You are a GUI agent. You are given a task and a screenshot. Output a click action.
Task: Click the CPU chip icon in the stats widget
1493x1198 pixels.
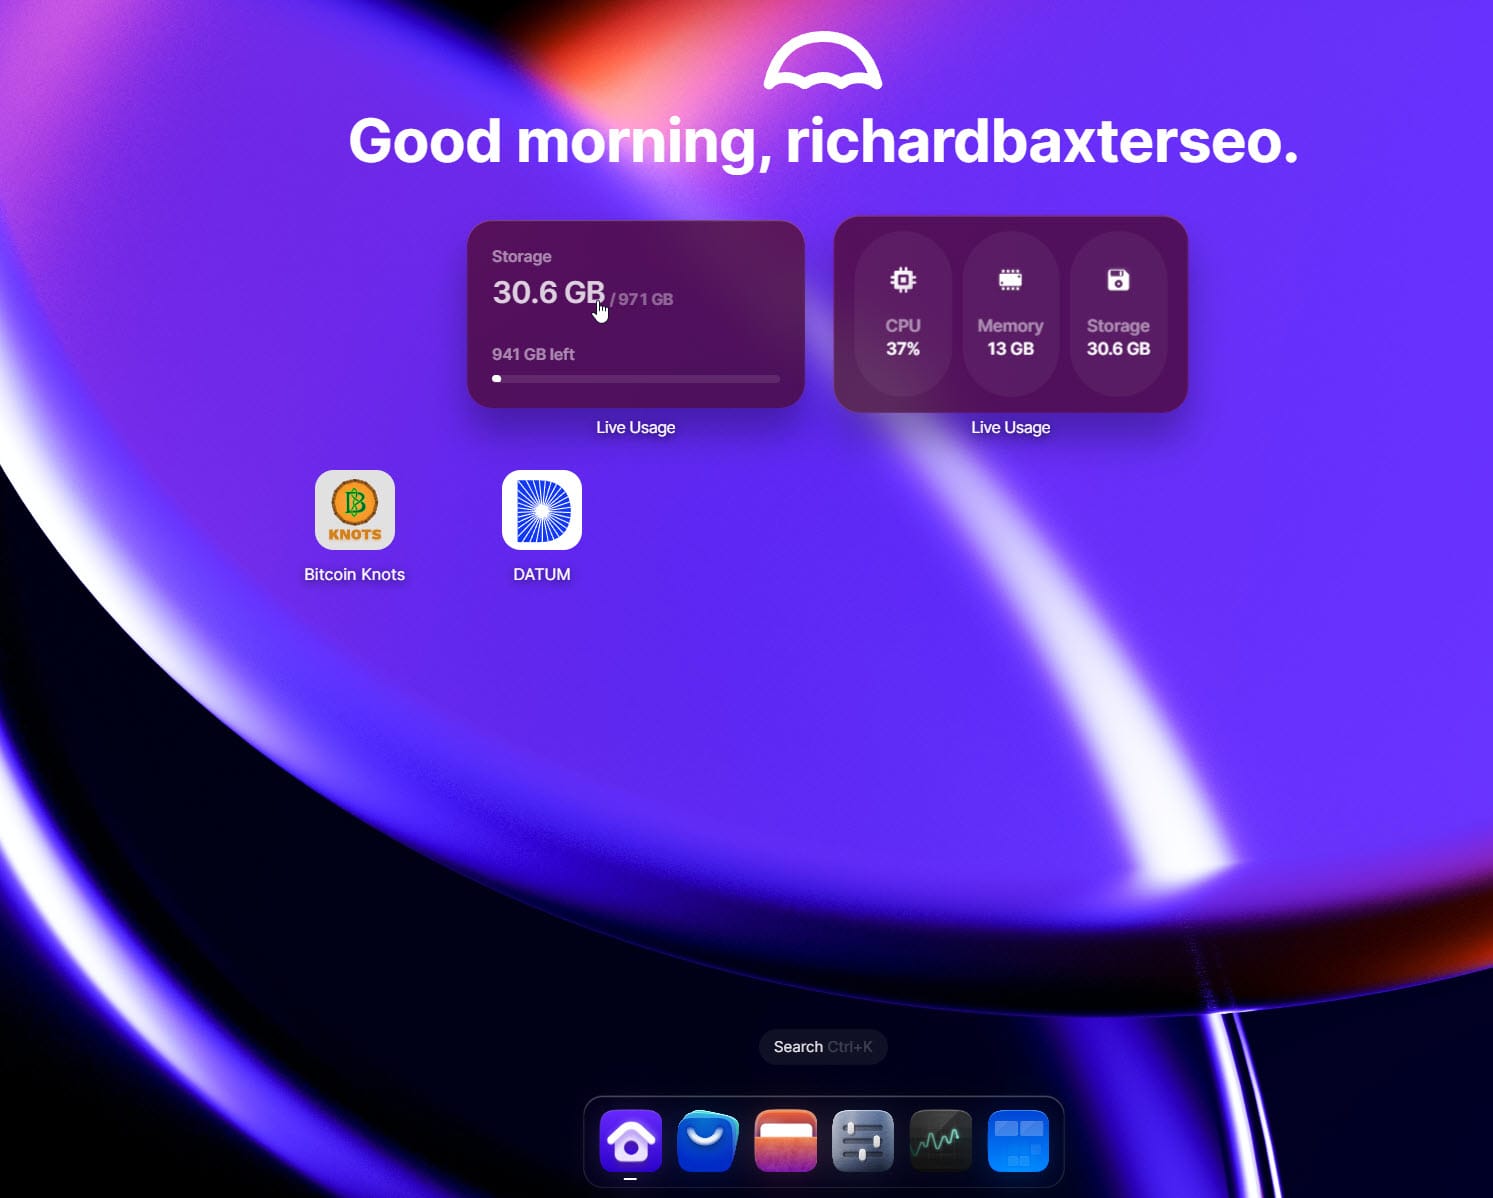pos(902,280)
